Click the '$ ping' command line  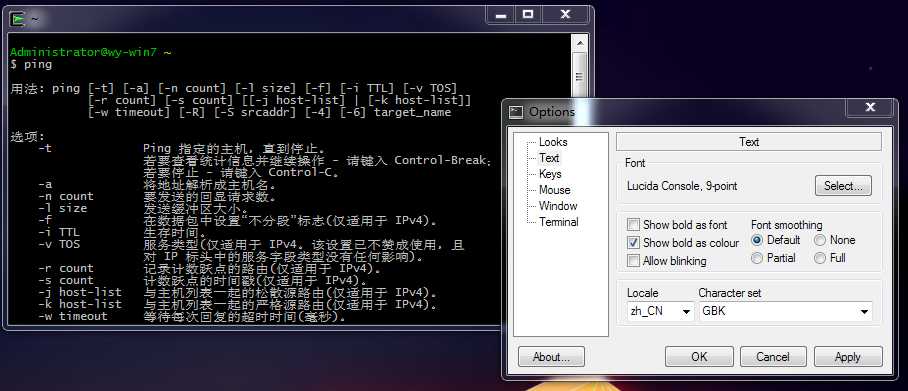(31, 64)
